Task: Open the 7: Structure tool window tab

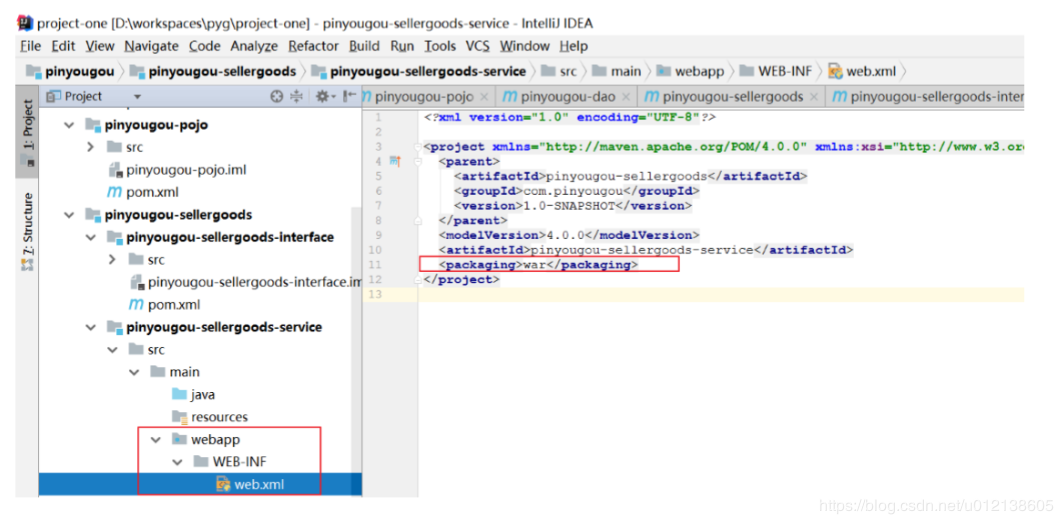Action: point(27,233)
